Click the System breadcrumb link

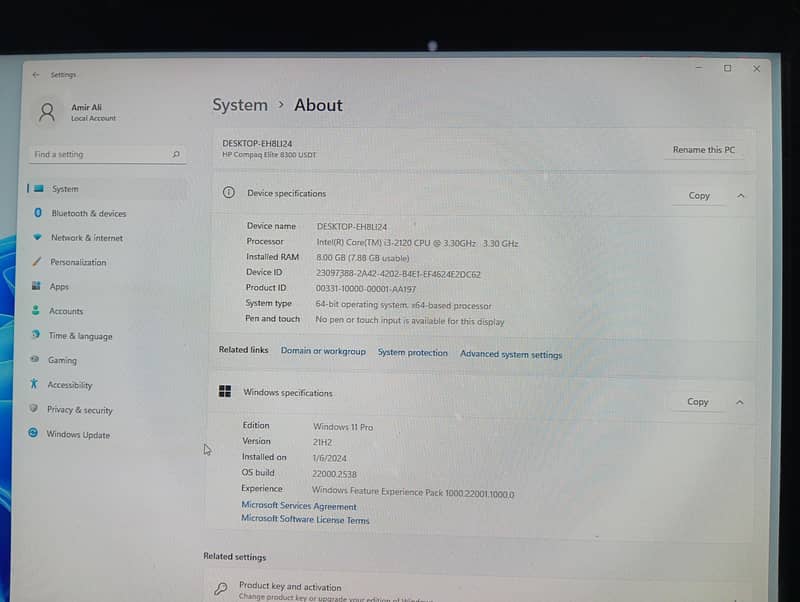point(239,105)
